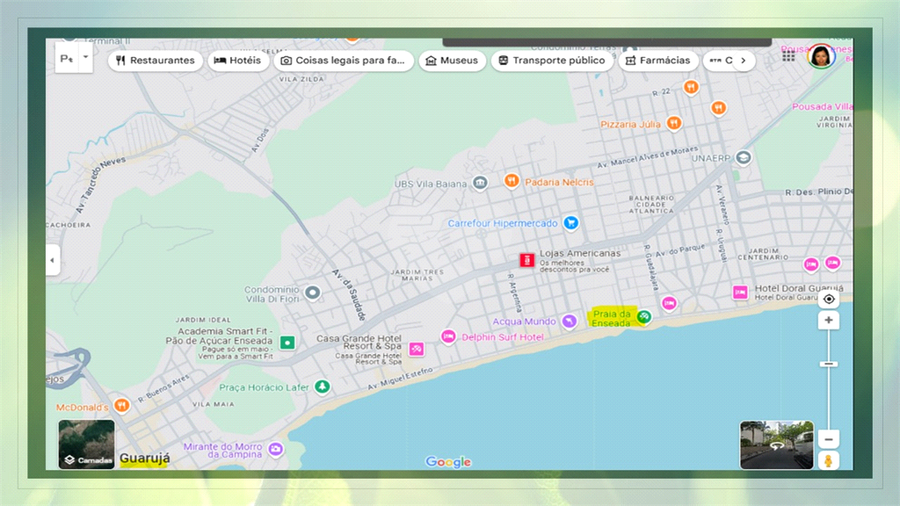Select the Museus filter chip
900x506 pixels.
(x=452, y=60)
